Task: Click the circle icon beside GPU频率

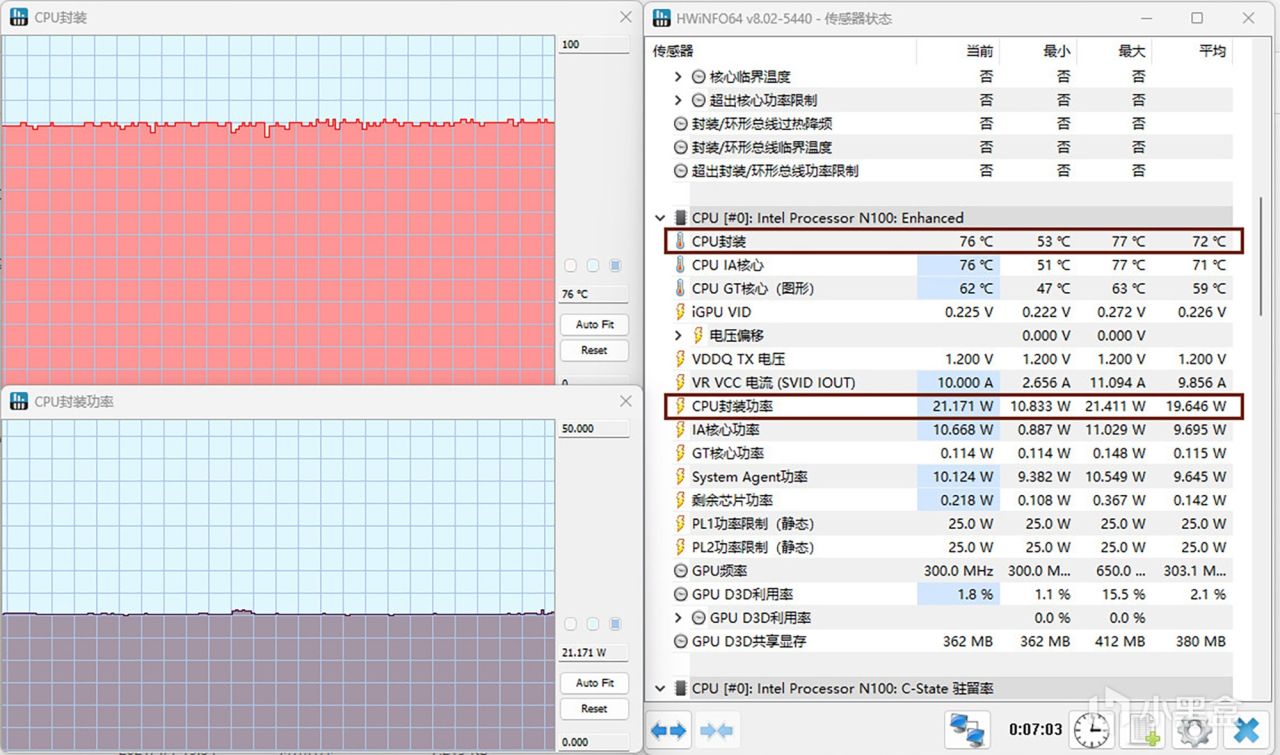Action: [680, 571]
